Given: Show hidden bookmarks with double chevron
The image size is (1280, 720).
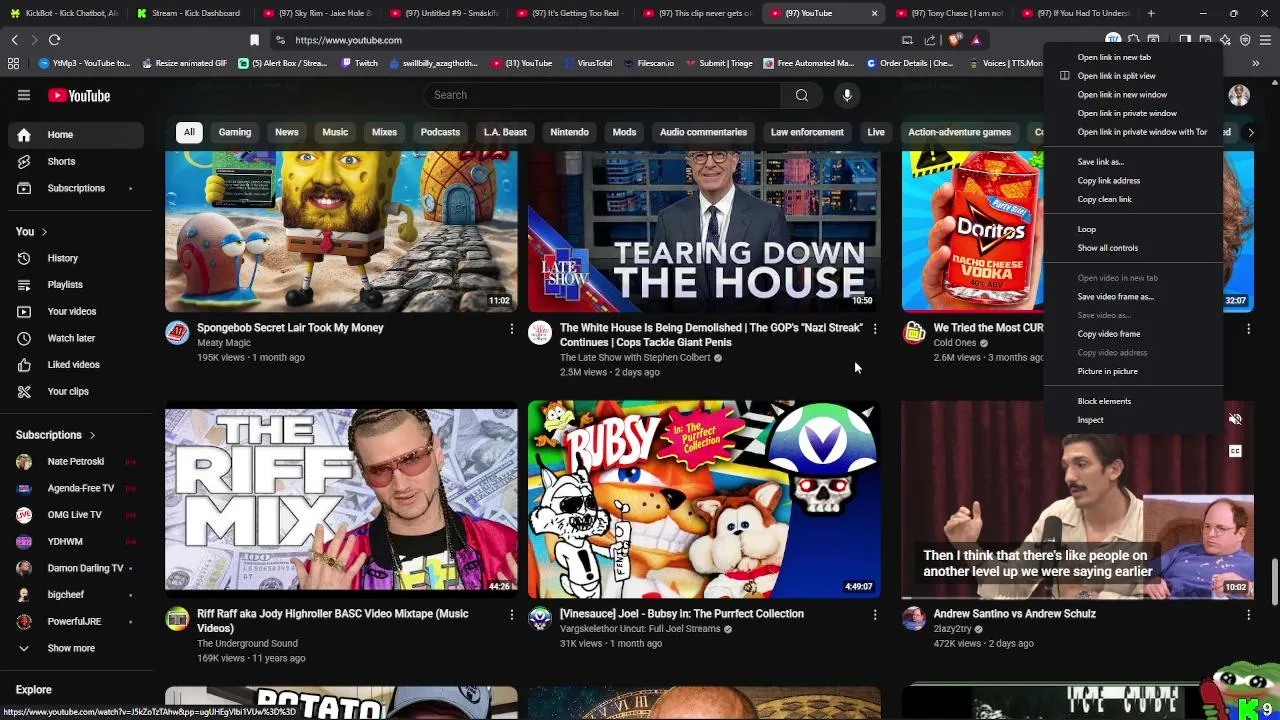Looking at the screenshot, I should coord(1256,63).
